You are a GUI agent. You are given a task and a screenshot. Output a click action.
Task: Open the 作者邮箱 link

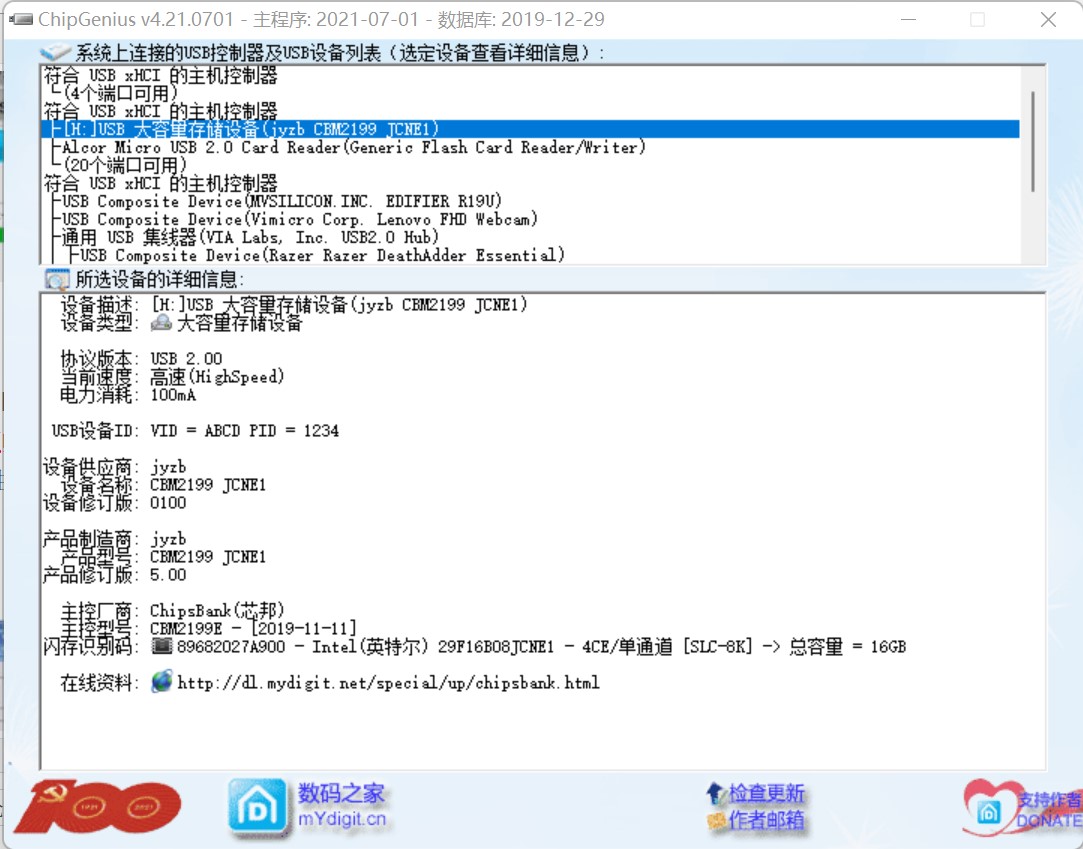pos(765,820)
